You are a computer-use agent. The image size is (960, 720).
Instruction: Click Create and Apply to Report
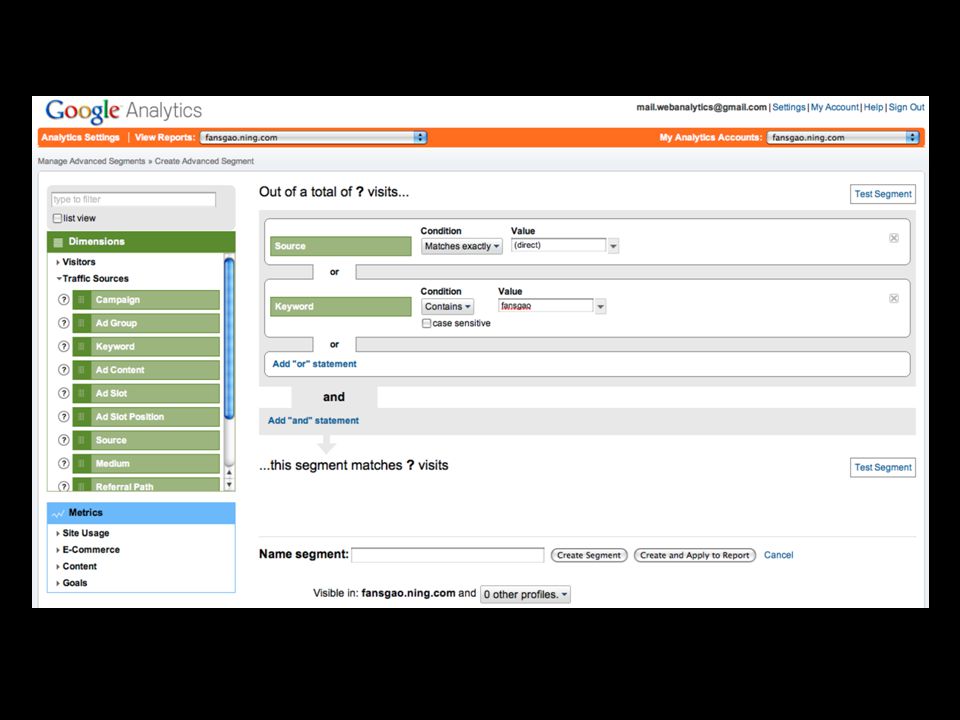tap(695, 555)
